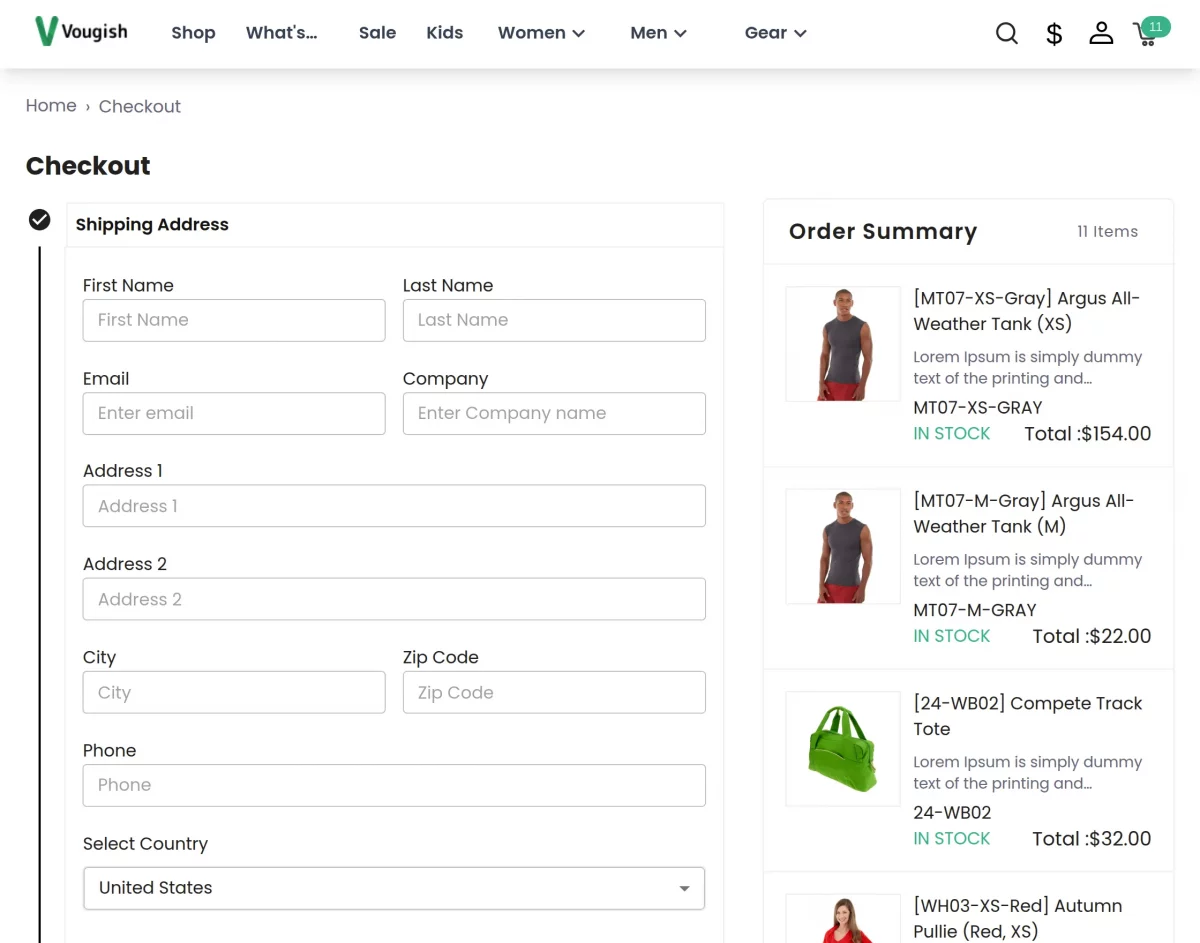Follow the Home breadcrumb link
The height and width of the screenshot is (943, 1200).
pos(51,106)
